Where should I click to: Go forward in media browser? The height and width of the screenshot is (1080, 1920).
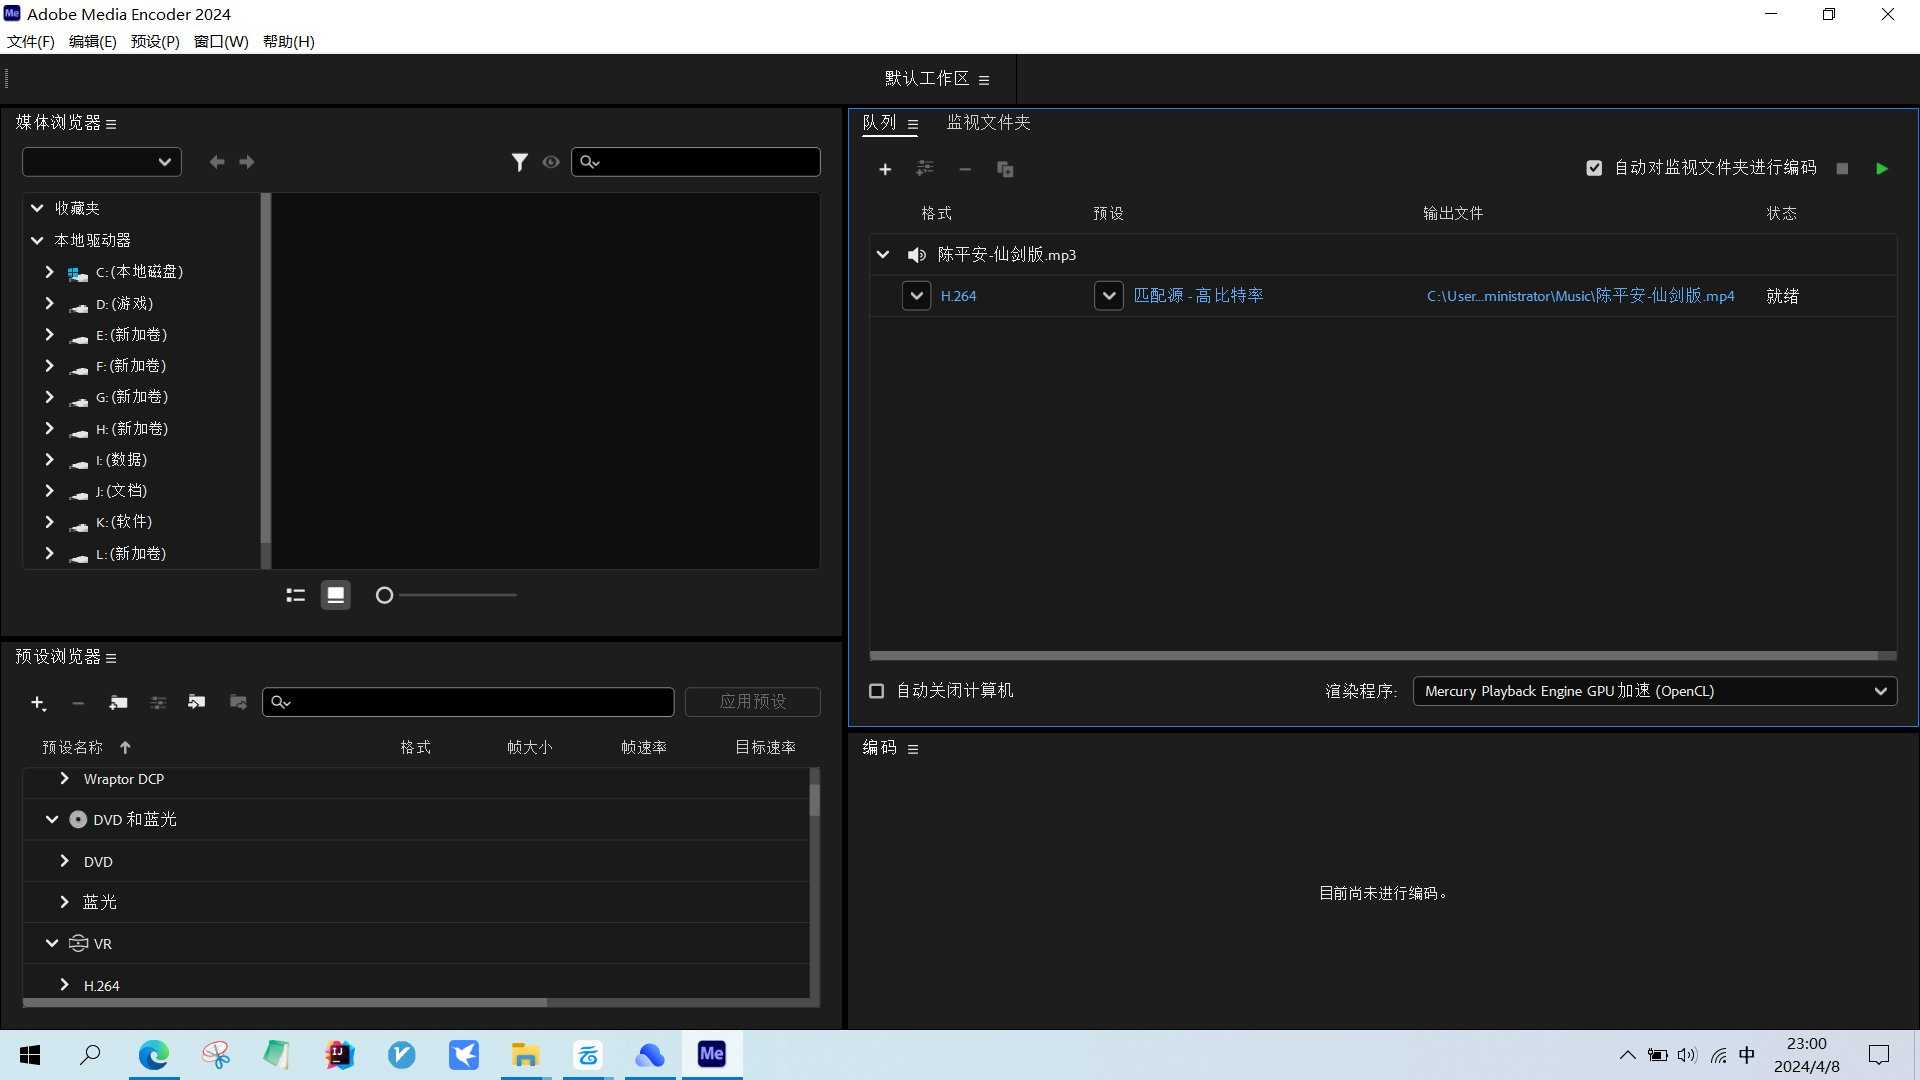pos(247,162)
